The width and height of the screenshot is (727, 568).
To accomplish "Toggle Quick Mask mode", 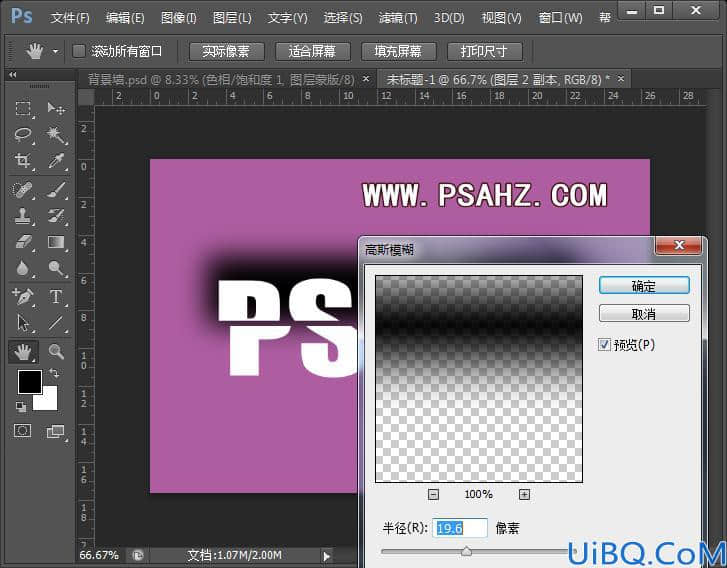I will click(23, 431).
